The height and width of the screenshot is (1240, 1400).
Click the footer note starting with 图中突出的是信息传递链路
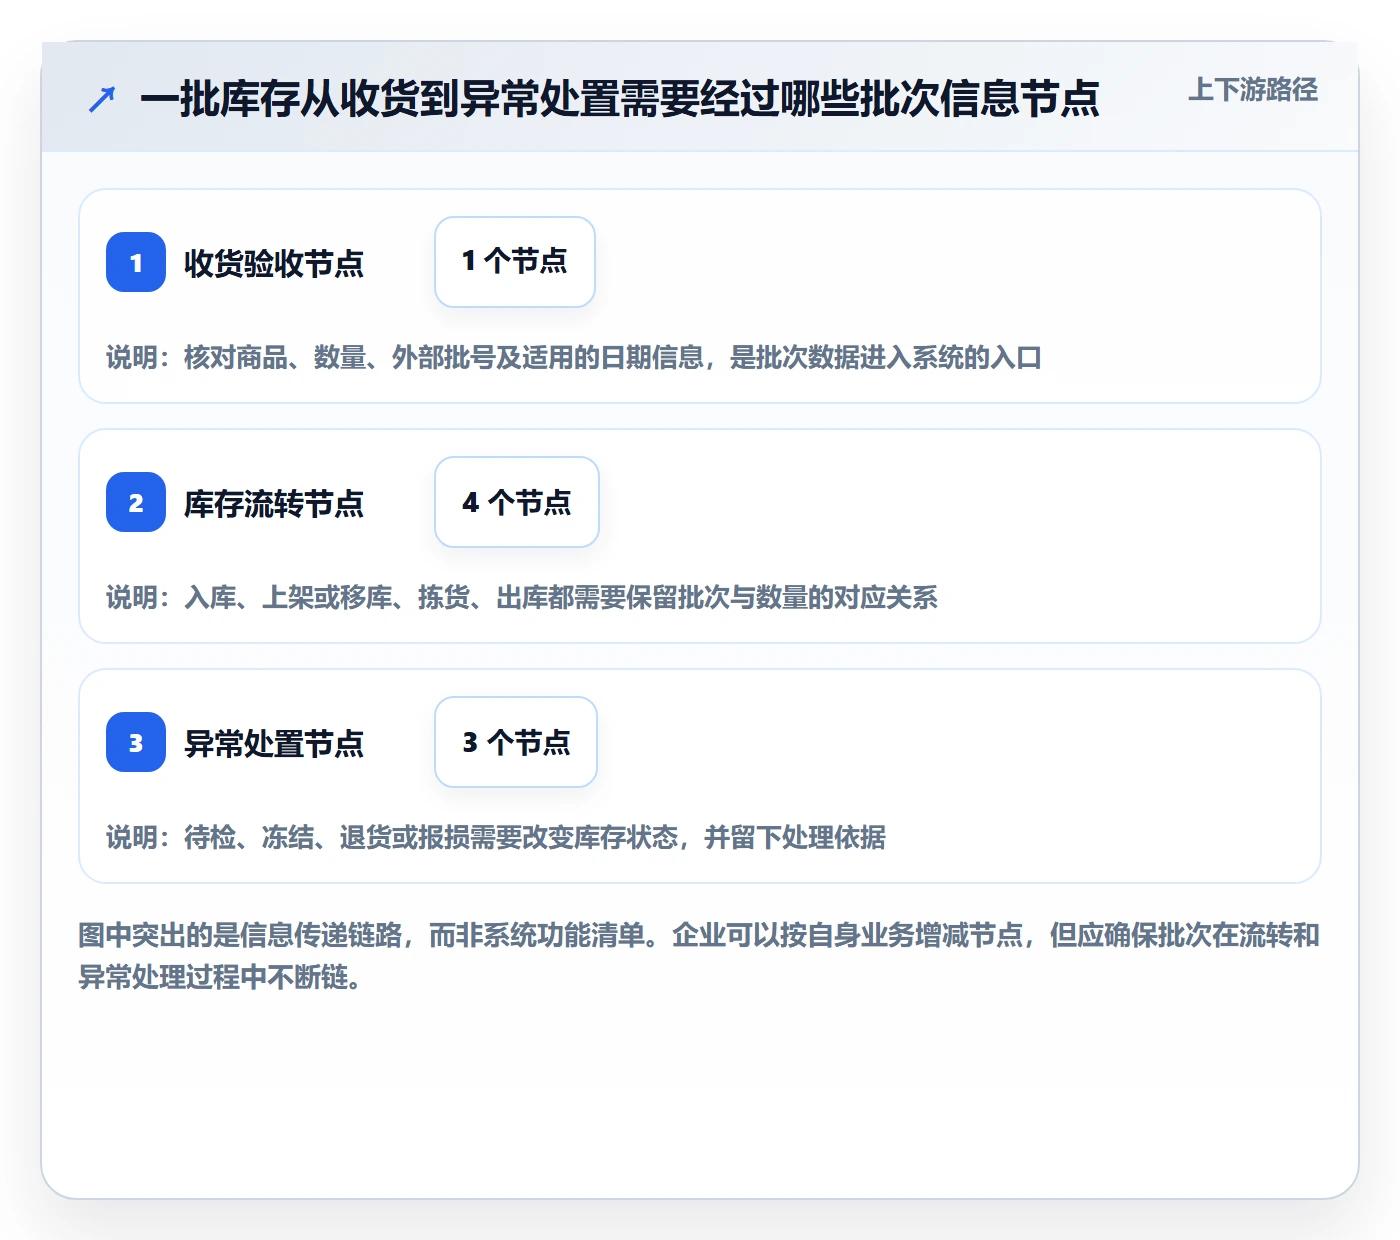(x=699, y=956)
